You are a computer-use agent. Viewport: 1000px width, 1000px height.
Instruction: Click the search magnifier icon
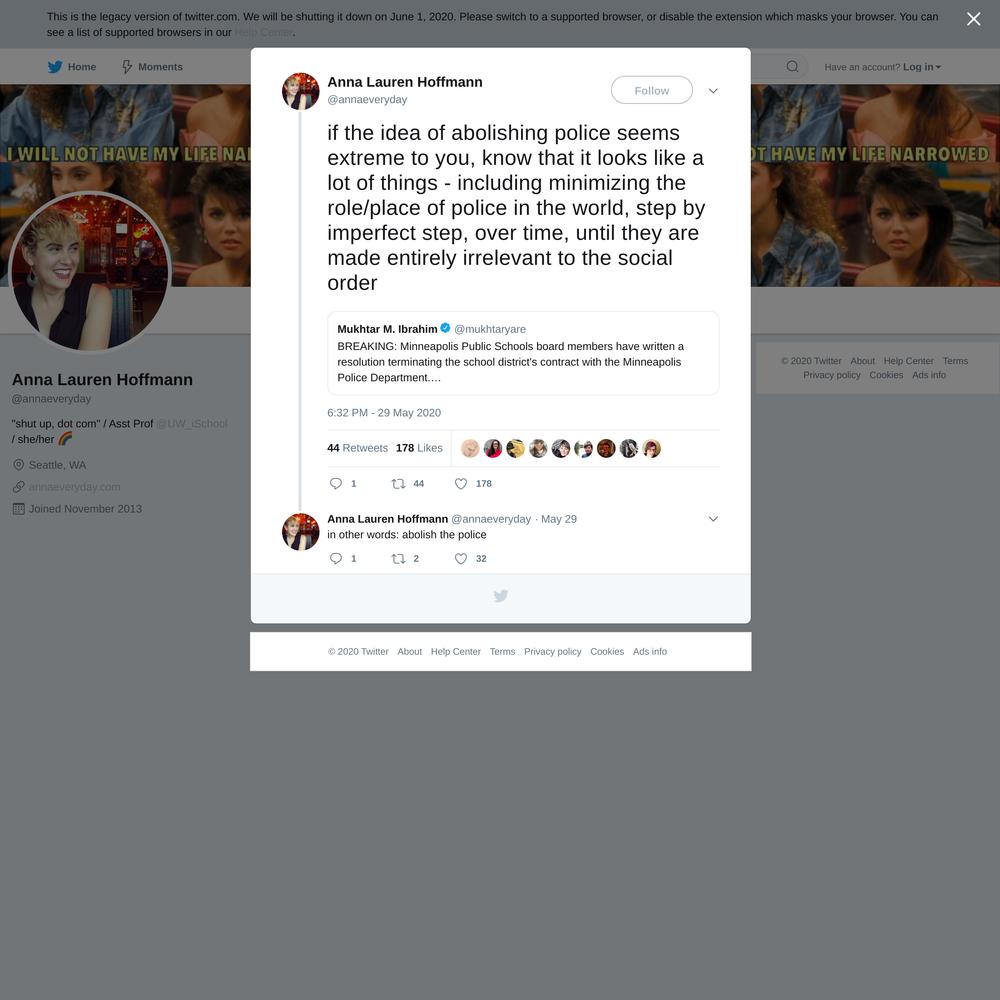pos(792,66)
